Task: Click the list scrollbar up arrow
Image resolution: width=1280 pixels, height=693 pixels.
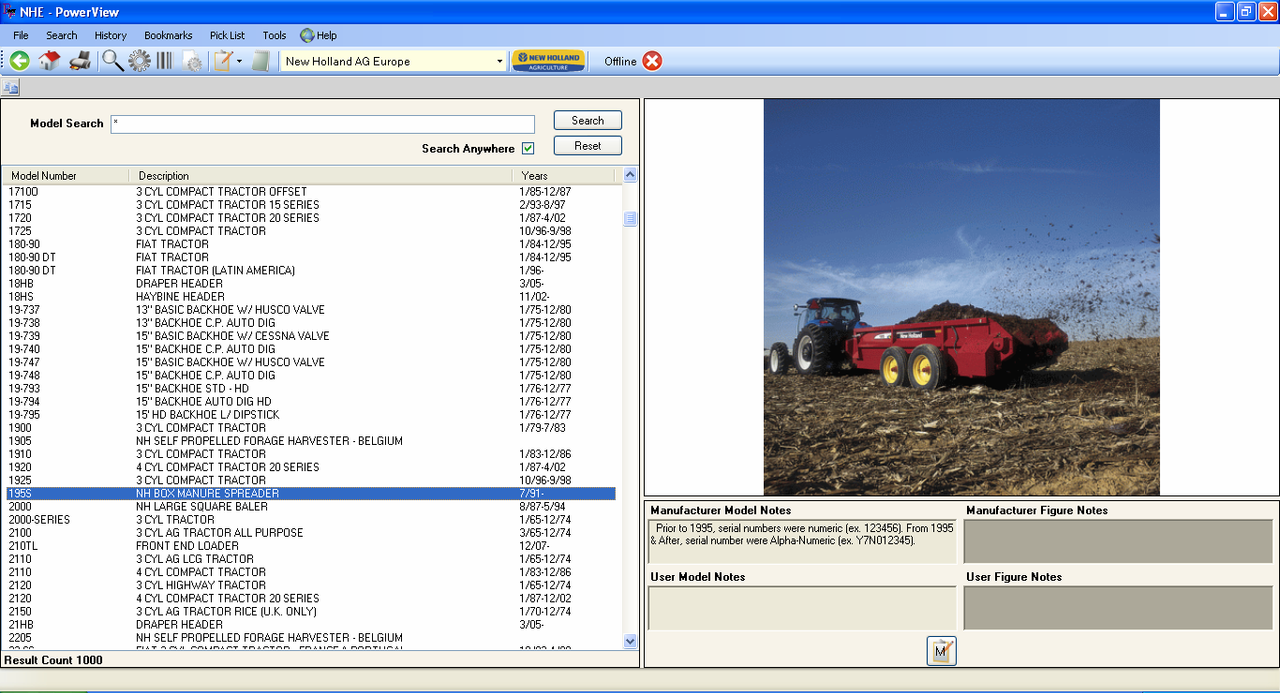Action: pos(630,175)
